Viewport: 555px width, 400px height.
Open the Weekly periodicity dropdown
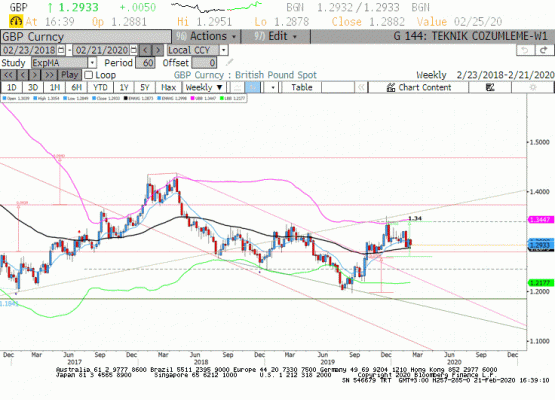[204, 87]
